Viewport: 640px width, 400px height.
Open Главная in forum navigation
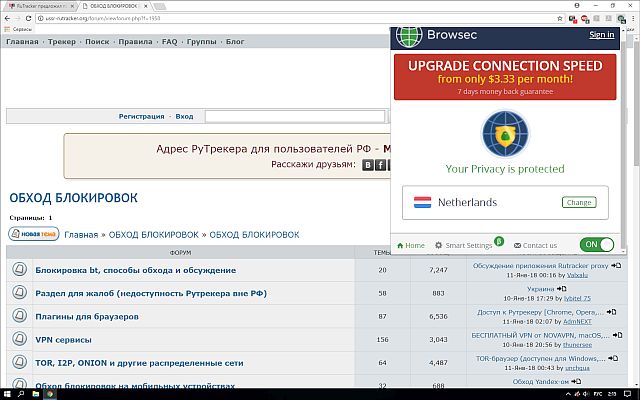22,42
